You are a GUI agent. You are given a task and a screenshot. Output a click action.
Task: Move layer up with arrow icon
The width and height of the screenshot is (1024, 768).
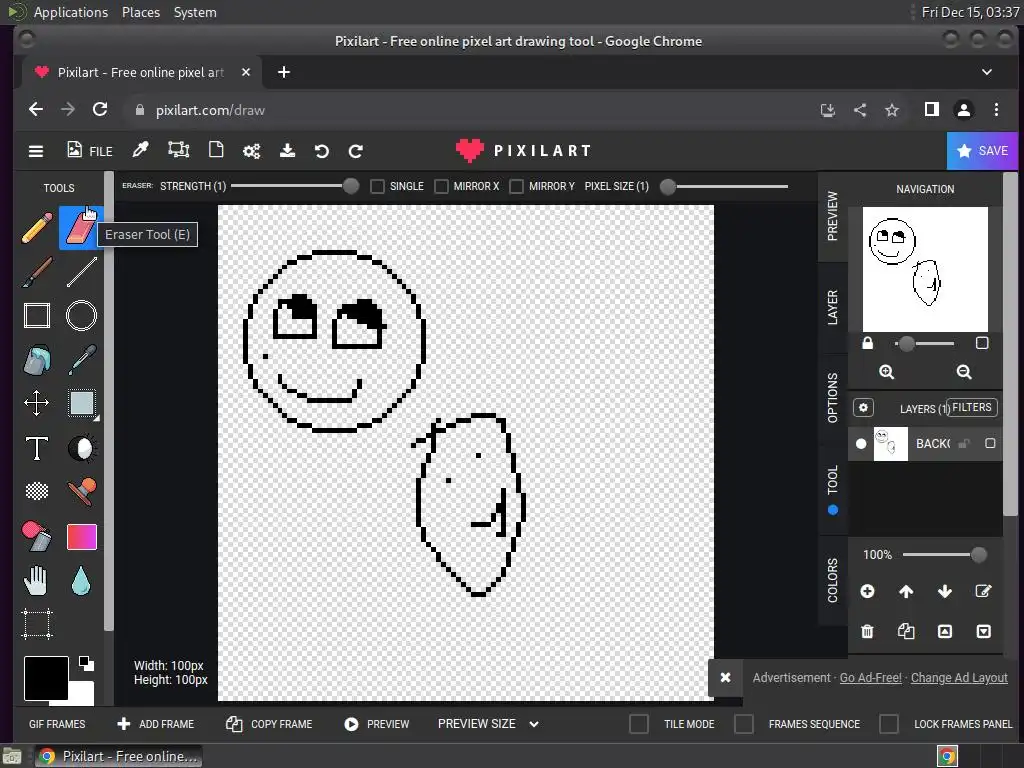click(906, 591)
